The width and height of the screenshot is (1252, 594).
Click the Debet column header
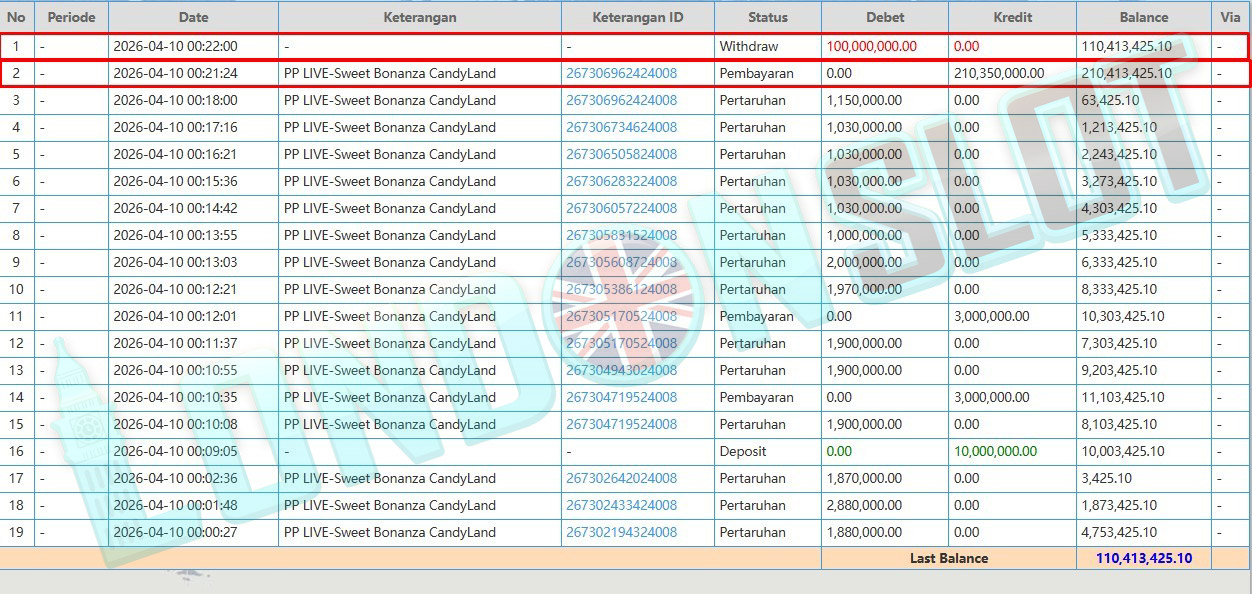click(x=884, y=17)
